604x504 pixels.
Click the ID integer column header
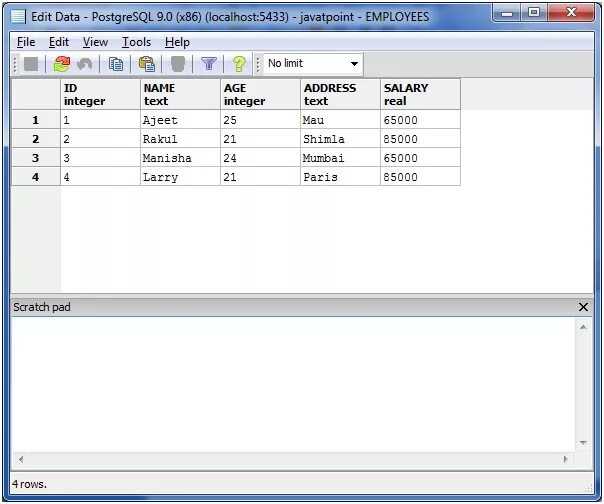[101, 94]
